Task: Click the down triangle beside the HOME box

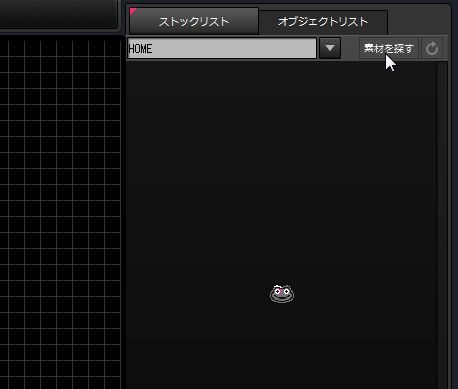Action: tap(330, 48)
